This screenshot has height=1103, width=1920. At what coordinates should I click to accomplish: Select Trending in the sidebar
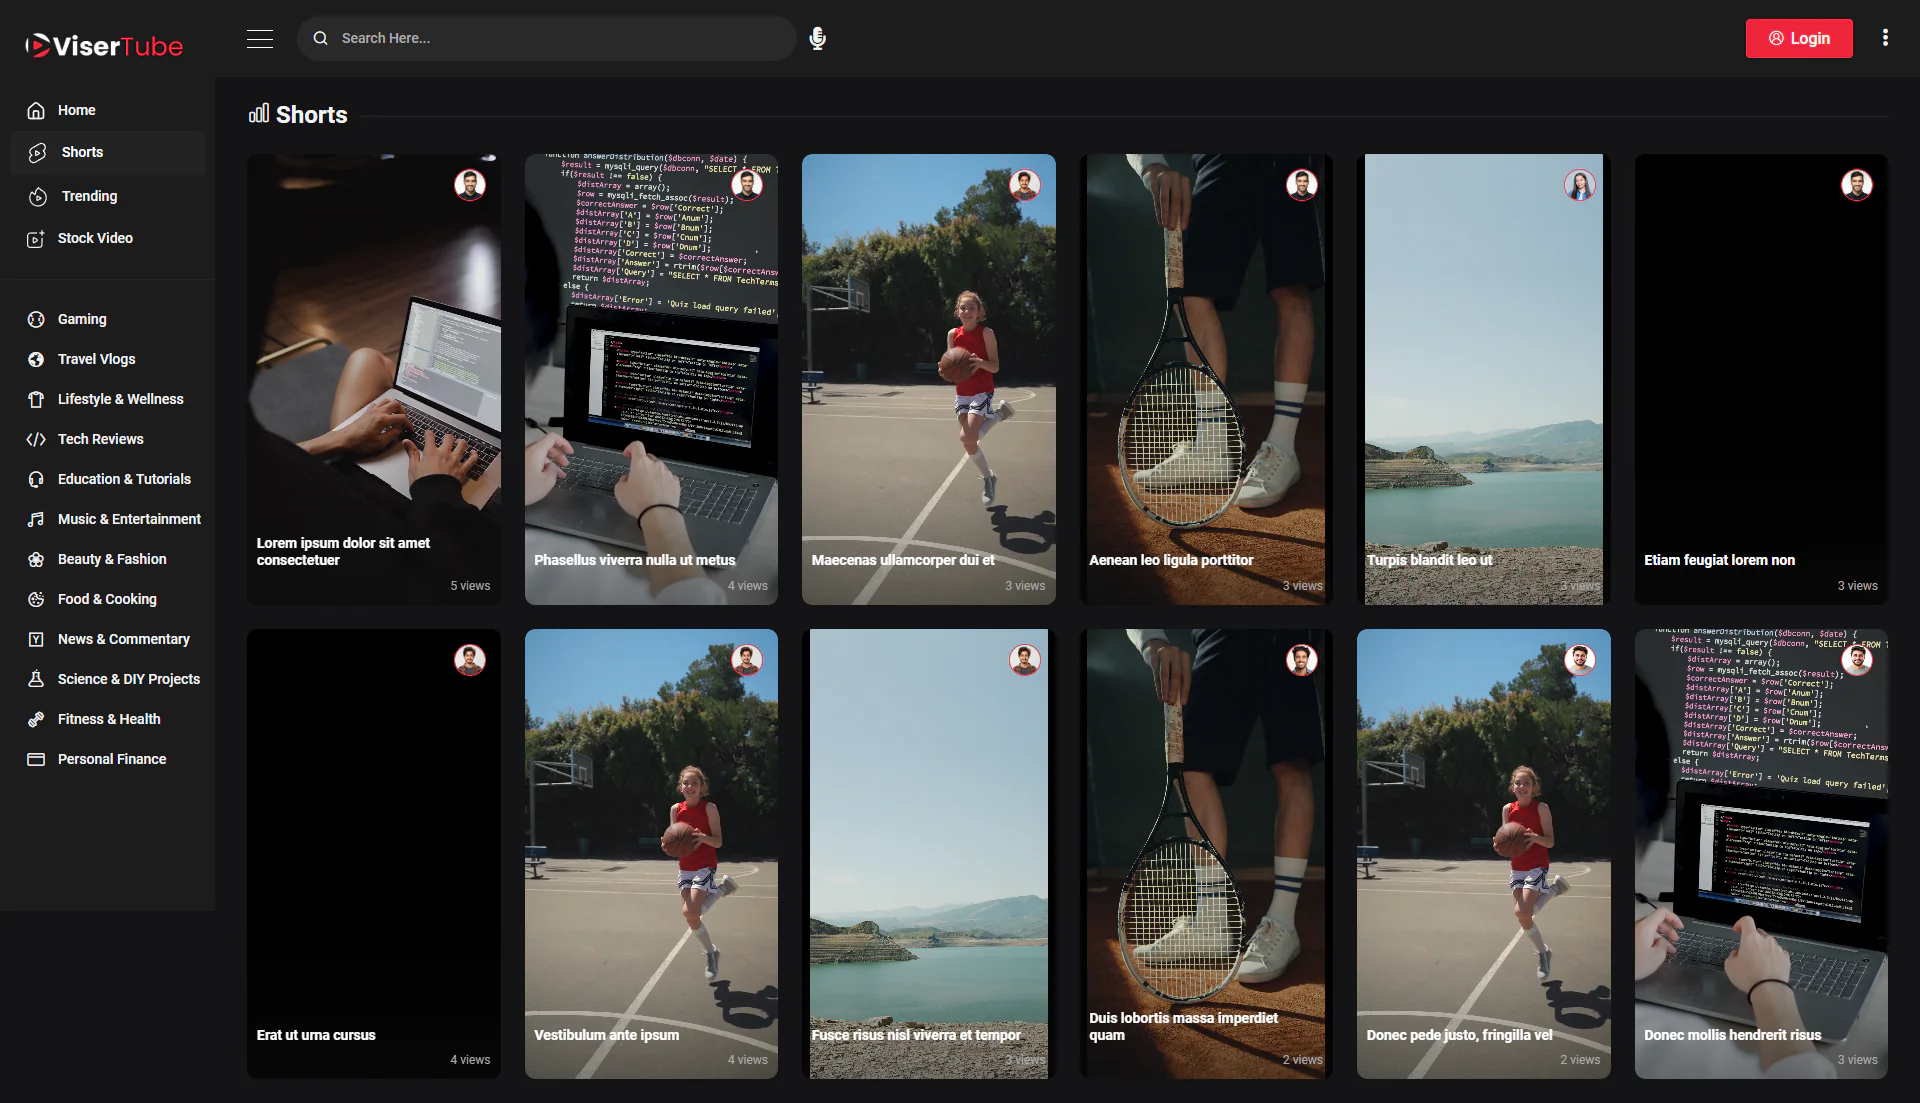click(89, 196)
